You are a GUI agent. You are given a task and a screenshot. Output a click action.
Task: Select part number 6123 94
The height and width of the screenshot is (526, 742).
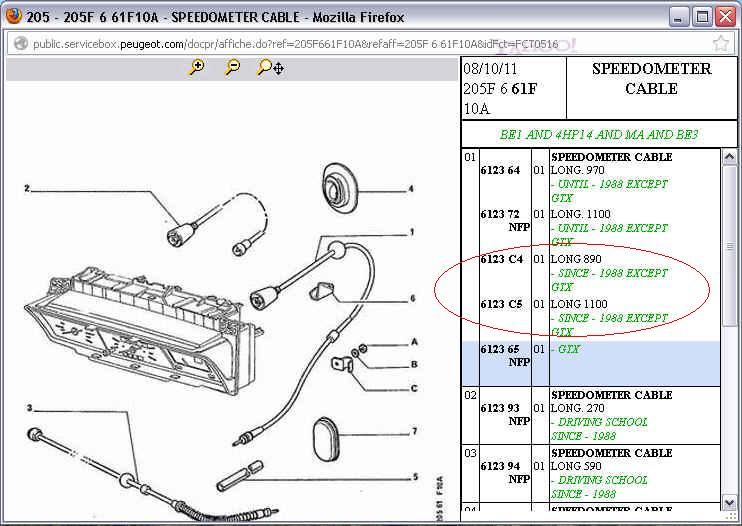(500, 466)
